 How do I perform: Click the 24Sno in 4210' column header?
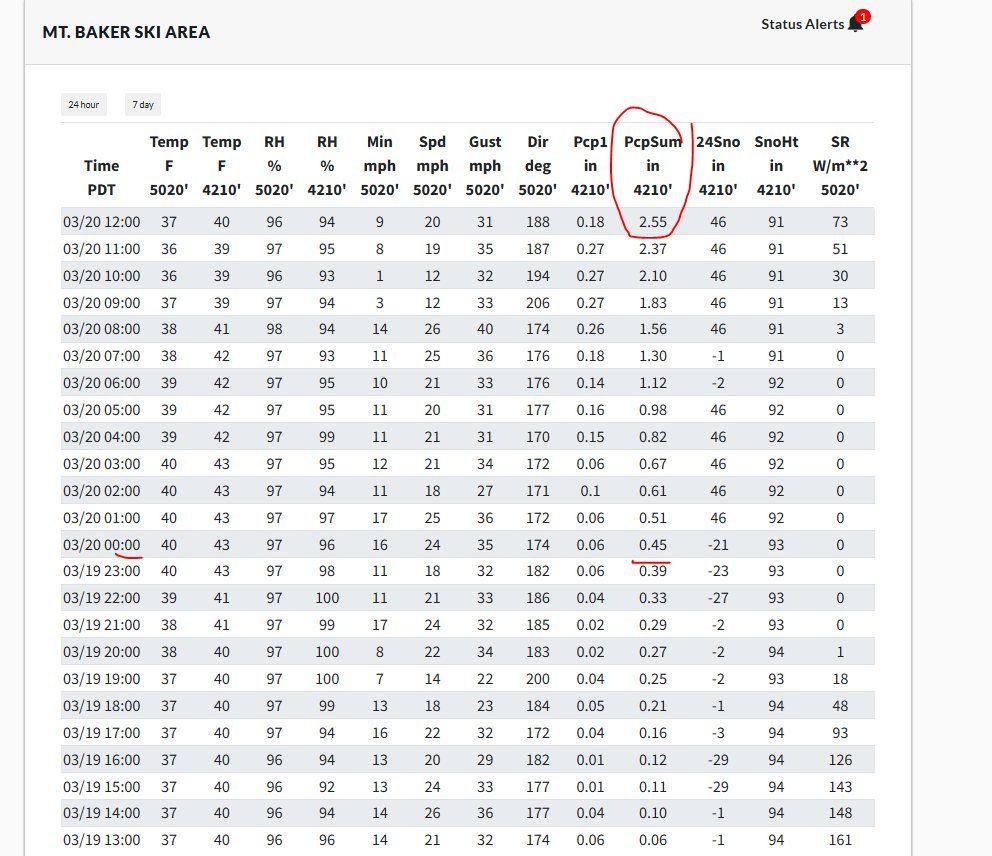coord(718,166)
